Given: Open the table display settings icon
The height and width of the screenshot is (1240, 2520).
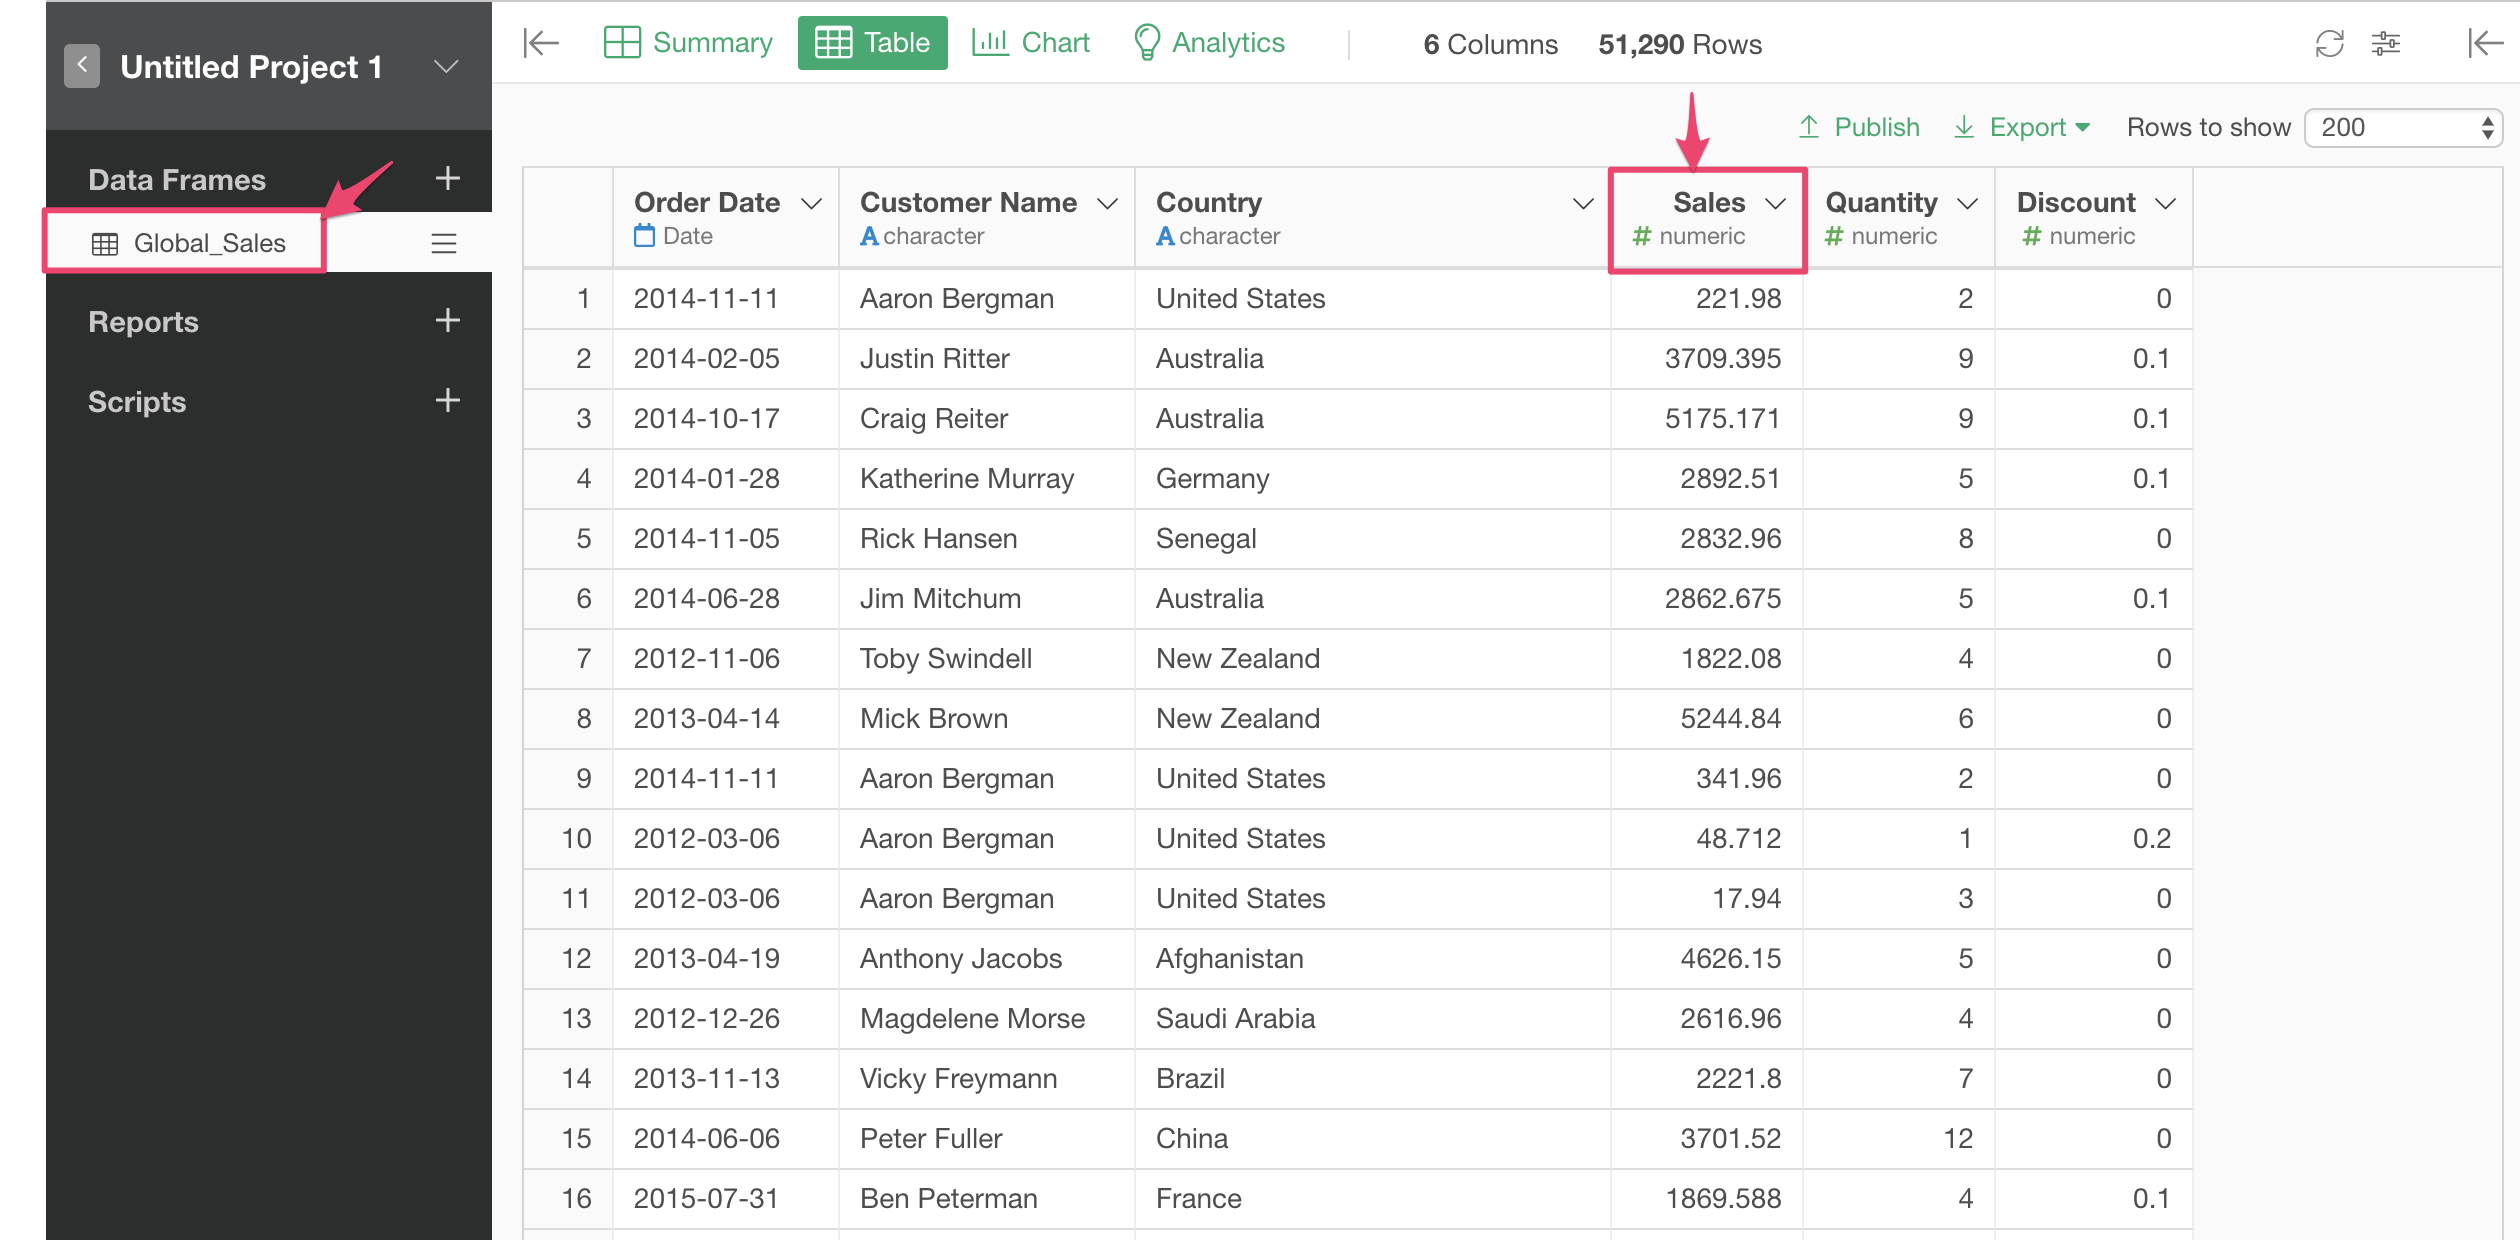Looking at the screenshot, I should pos(2388,44).
